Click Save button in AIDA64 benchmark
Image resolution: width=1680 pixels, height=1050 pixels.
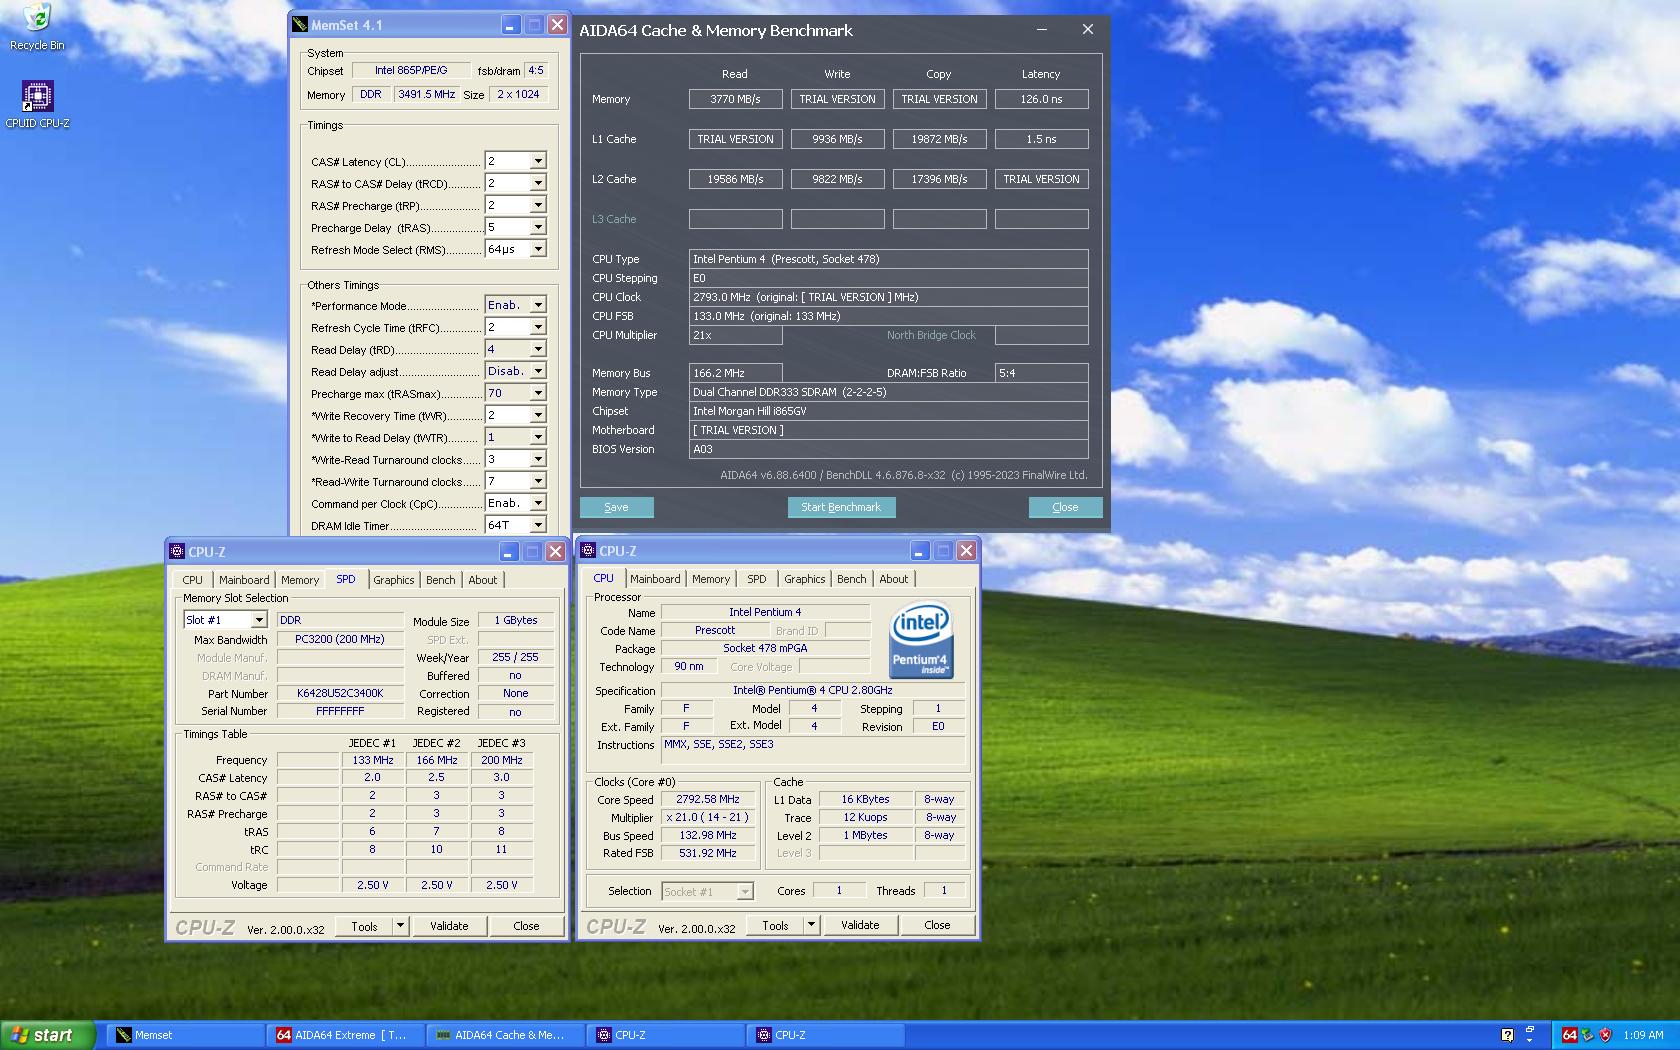[617, 507]
